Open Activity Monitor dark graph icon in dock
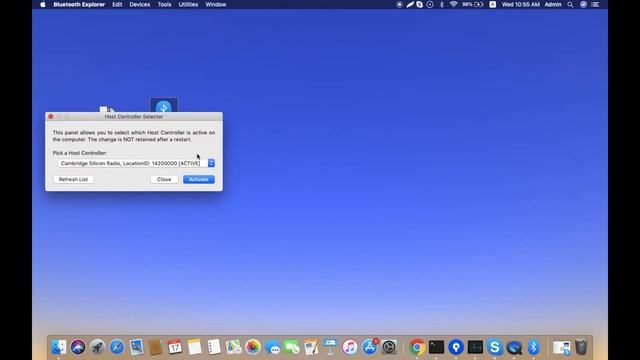The image size is (640, 360). pos(475,347)
